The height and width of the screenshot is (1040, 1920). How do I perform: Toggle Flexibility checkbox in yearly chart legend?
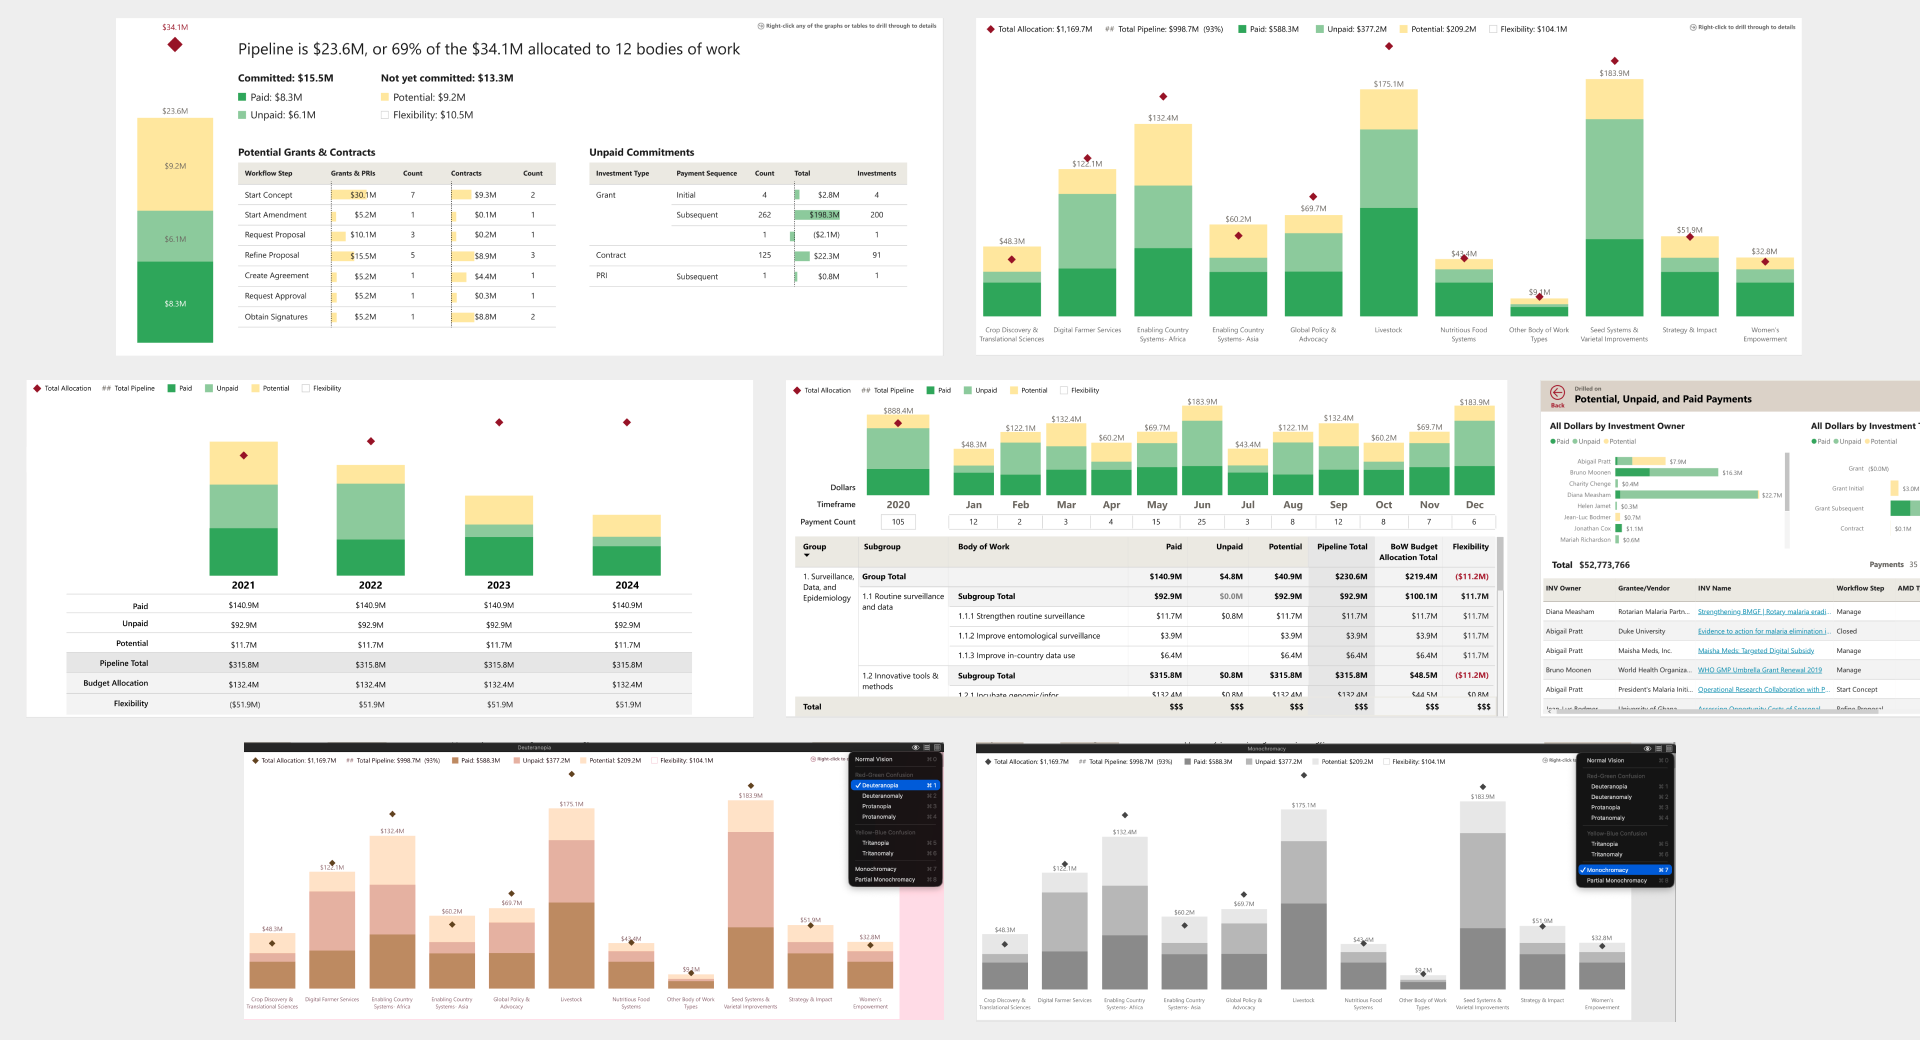(x=306, y=388)
